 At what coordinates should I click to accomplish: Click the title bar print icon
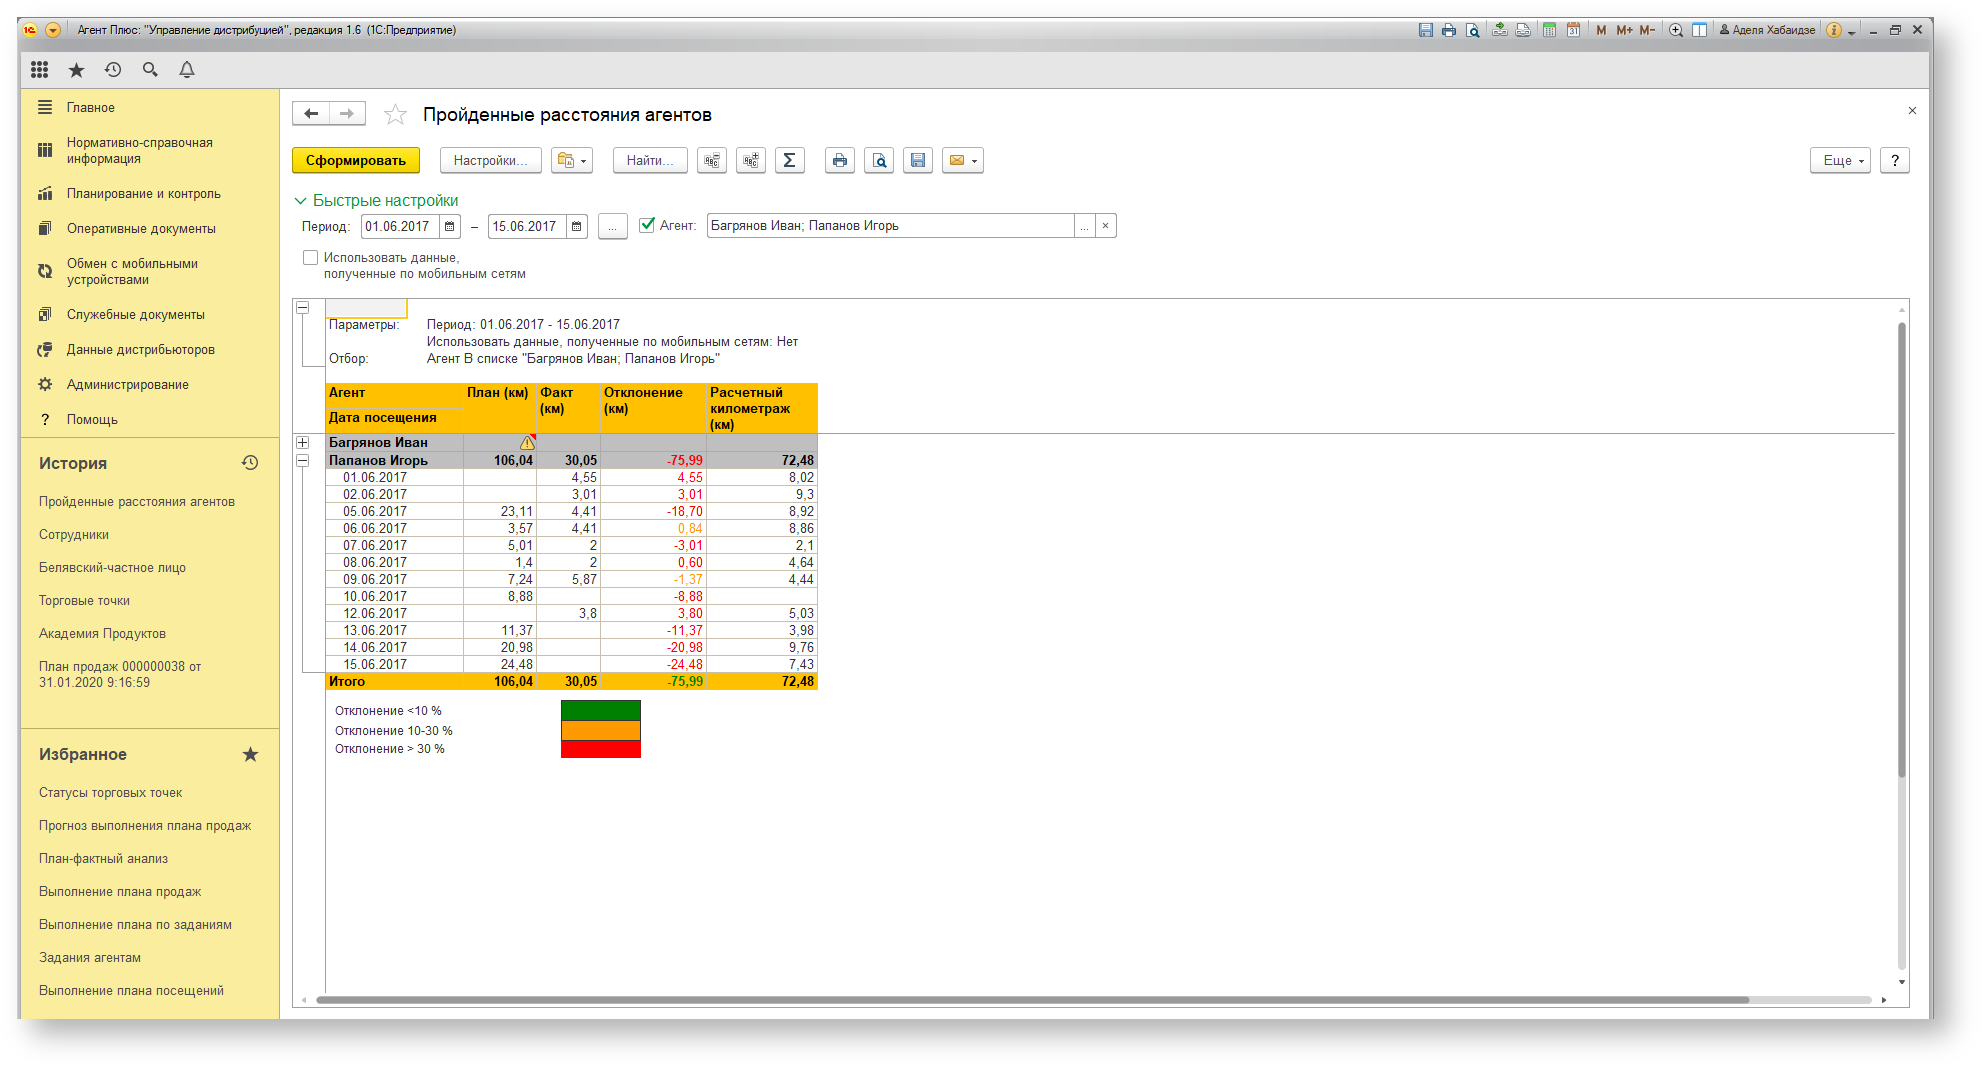1449,30
